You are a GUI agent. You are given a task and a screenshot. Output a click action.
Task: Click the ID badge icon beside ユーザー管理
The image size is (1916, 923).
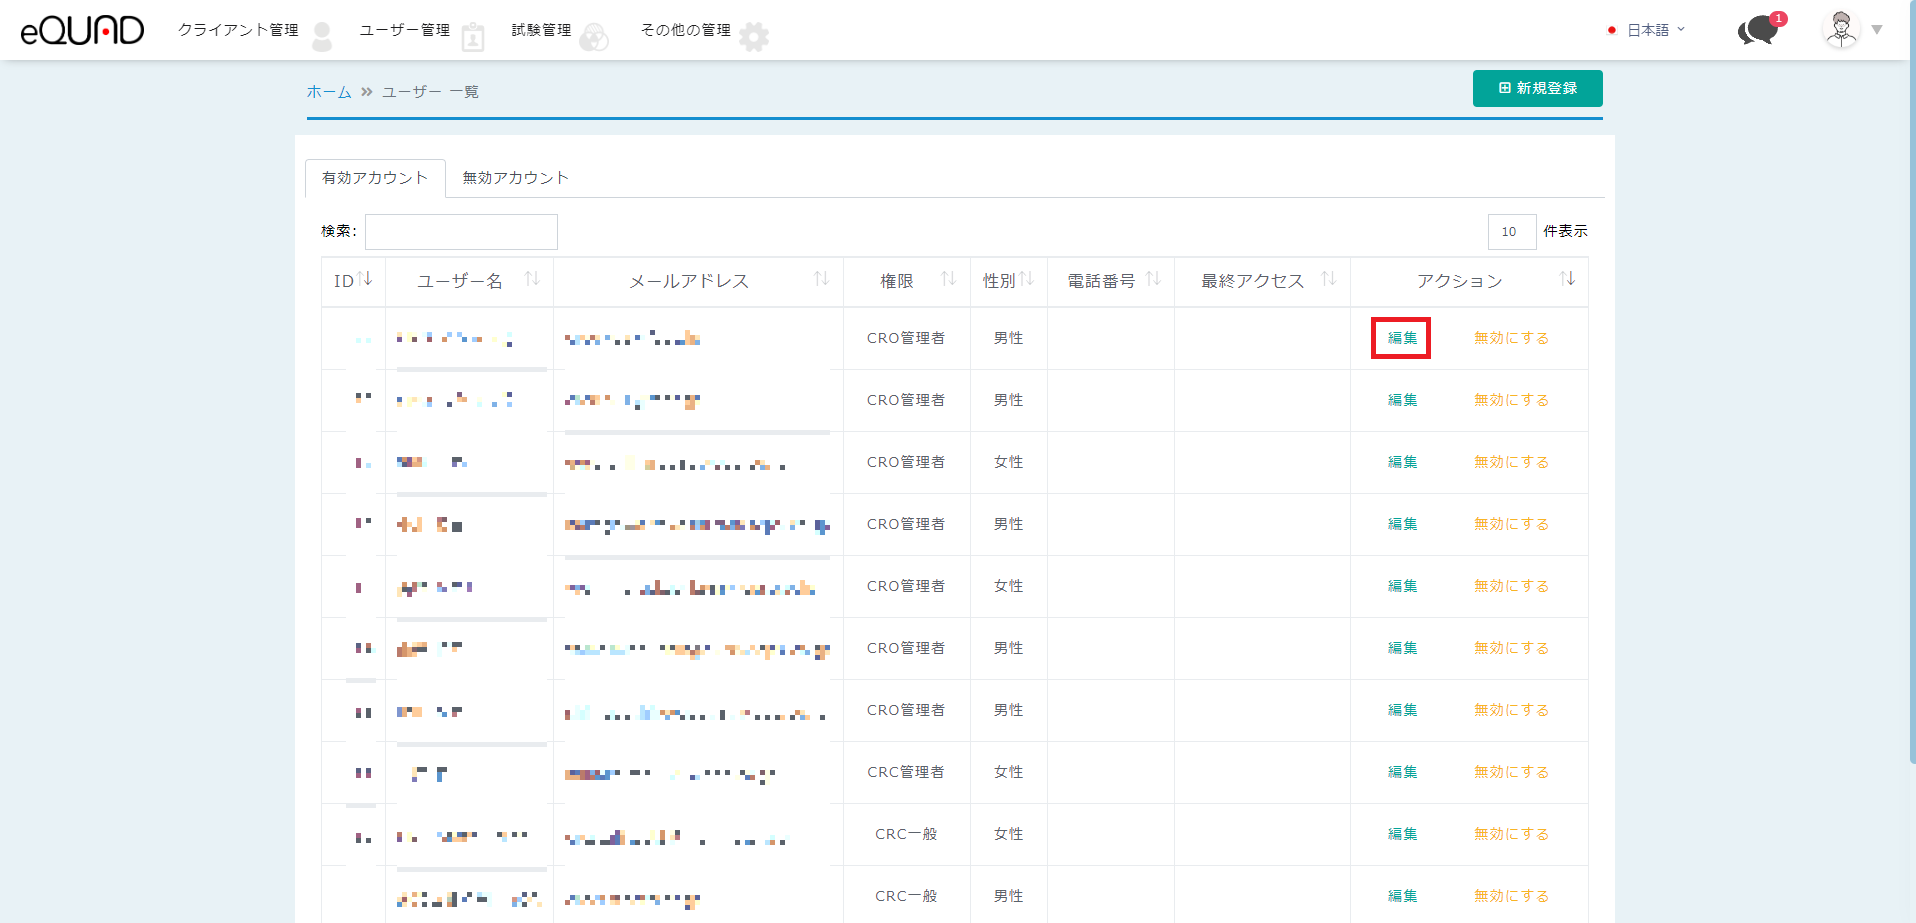tap(473, 38)
